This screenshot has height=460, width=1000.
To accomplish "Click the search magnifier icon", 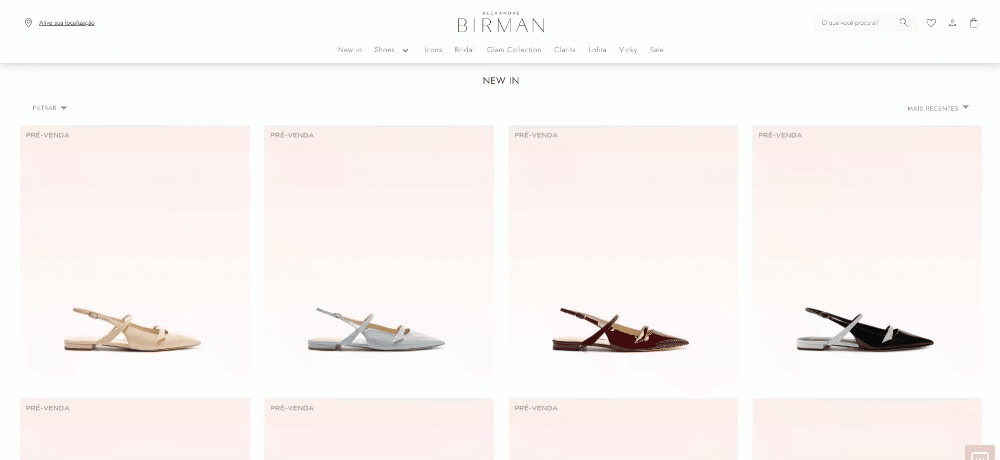I will click(904, 23).
